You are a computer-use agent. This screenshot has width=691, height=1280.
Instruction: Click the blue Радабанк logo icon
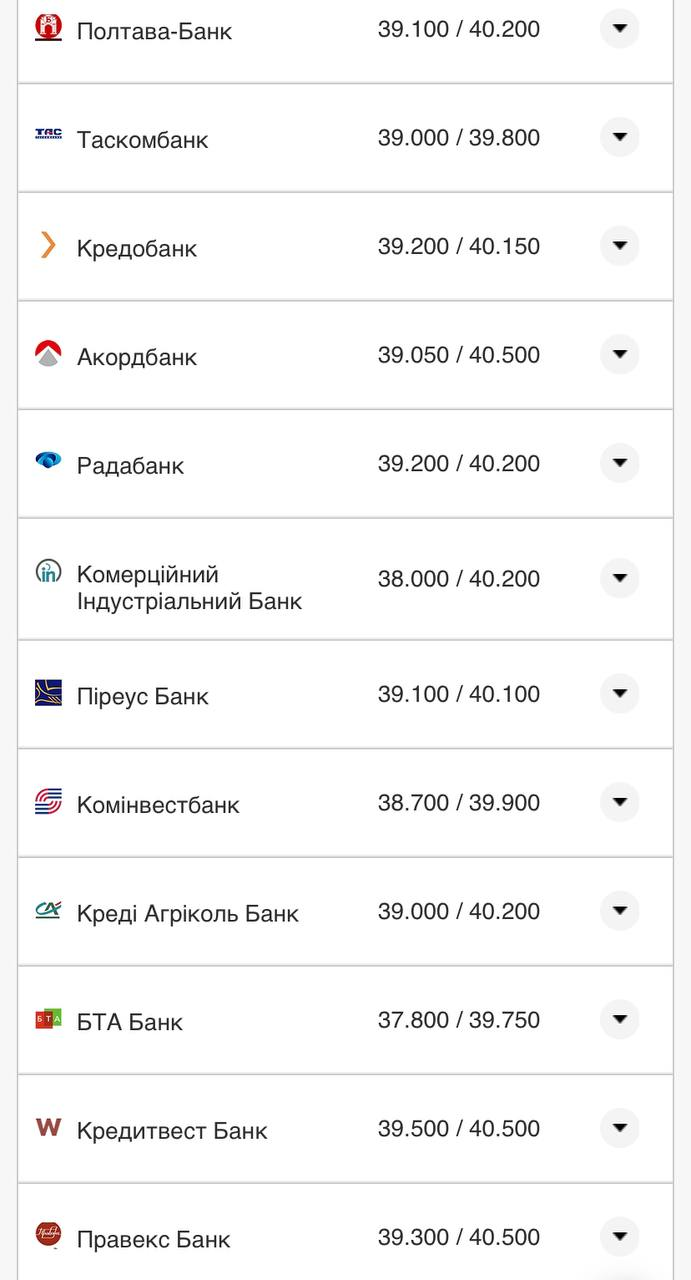tap(48, 461)
